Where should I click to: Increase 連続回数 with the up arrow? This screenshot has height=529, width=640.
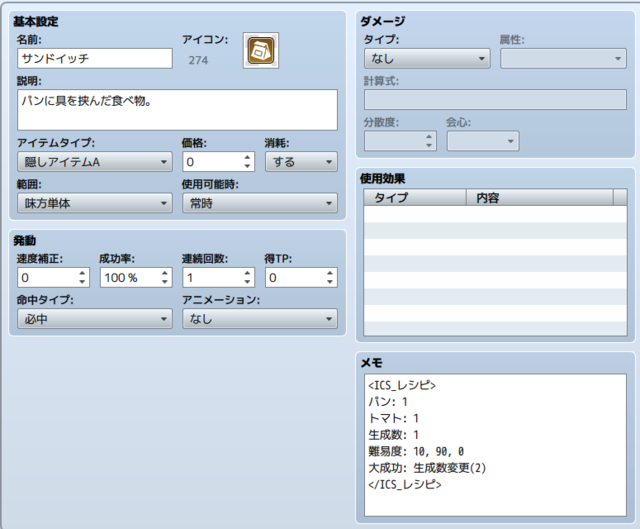tap(247, 273)
